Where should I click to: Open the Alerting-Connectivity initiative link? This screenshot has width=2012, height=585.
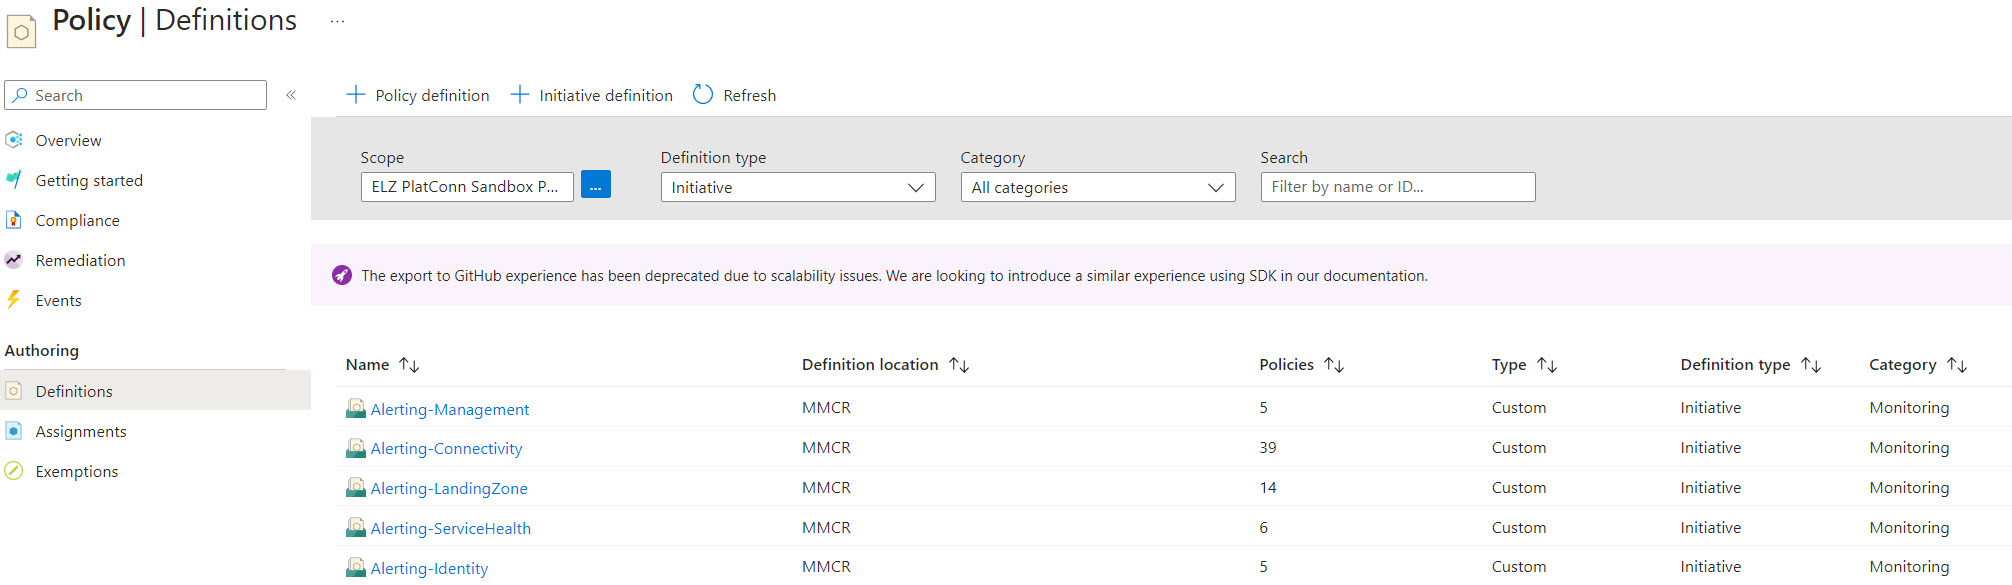[446, 448]
